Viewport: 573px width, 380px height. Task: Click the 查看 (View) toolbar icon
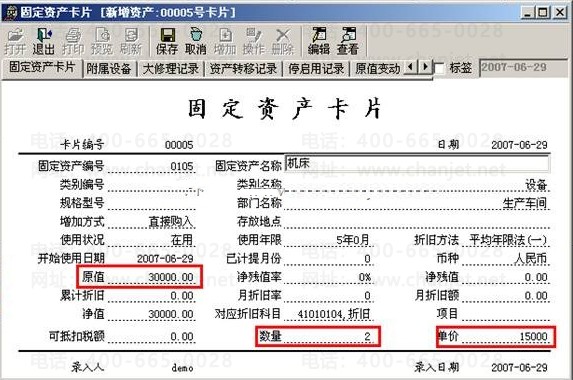coord(348,41)
